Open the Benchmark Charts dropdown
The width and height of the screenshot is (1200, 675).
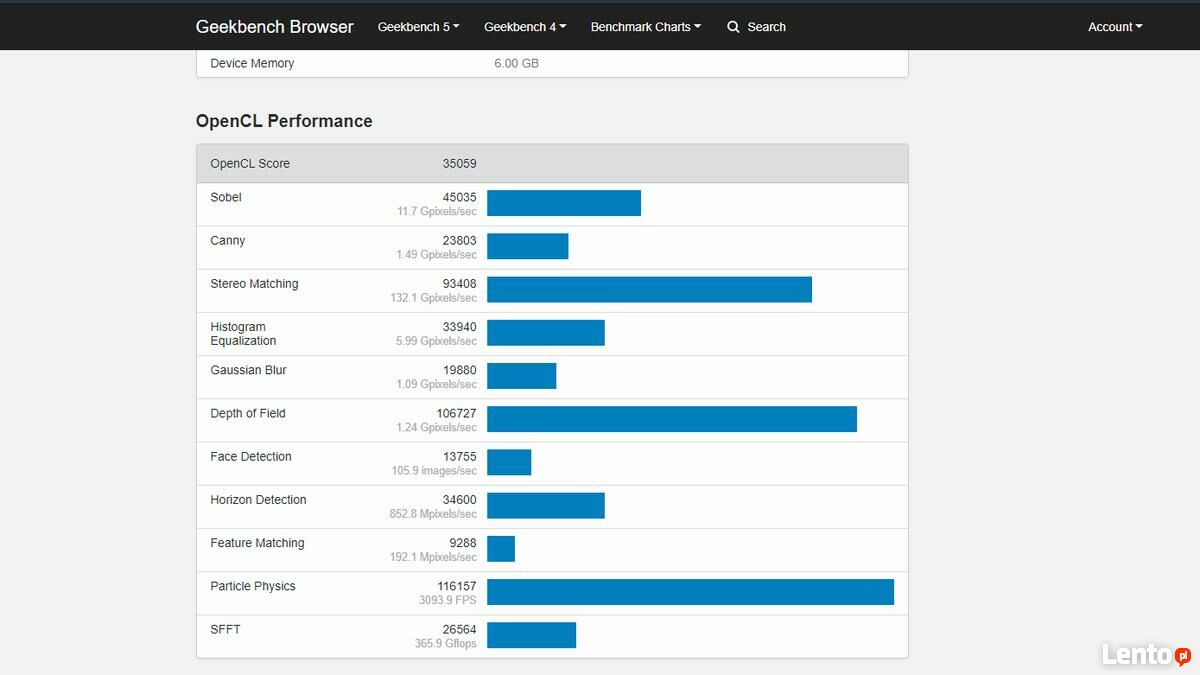pos(645,27)
